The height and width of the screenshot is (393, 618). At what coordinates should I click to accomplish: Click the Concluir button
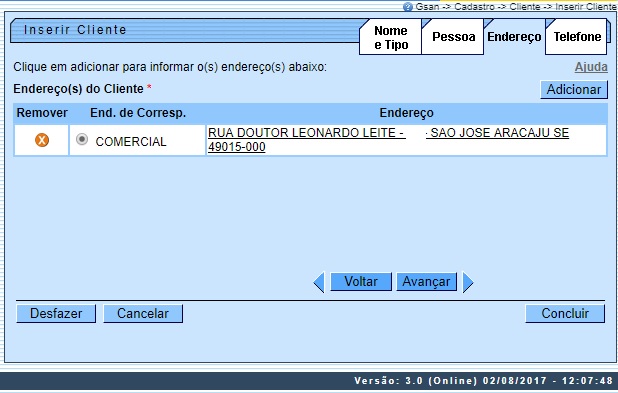[x=565, y=313]
